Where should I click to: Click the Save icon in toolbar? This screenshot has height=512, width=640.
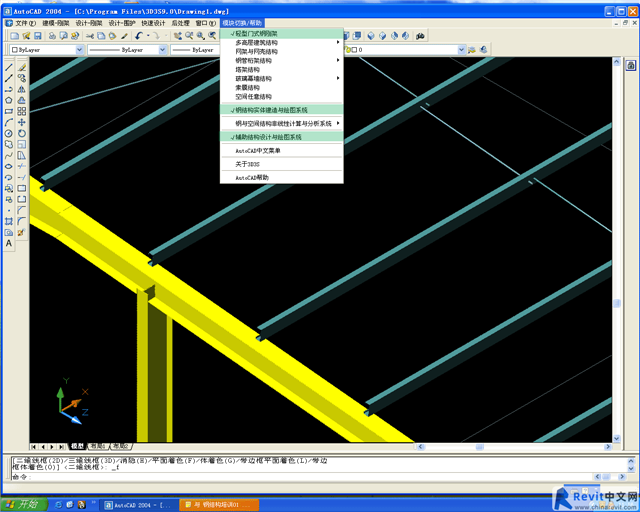(38, 36)
